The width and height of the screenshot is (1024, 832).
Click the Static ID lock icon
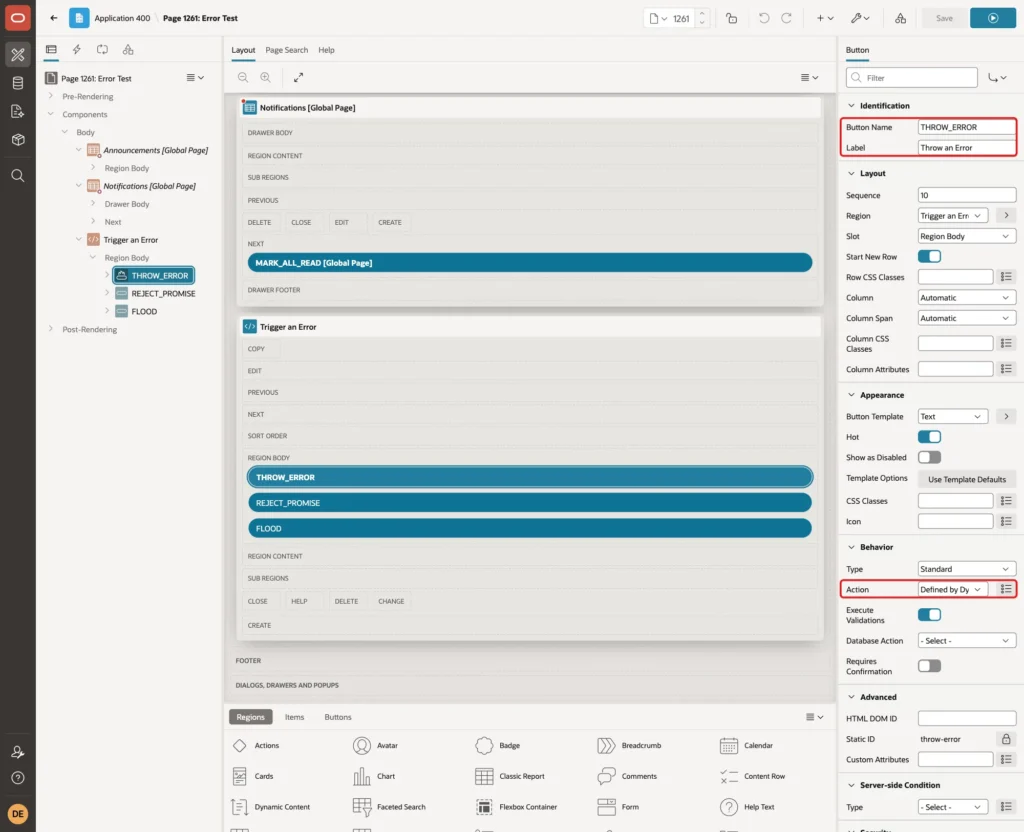pos(1006,739)
